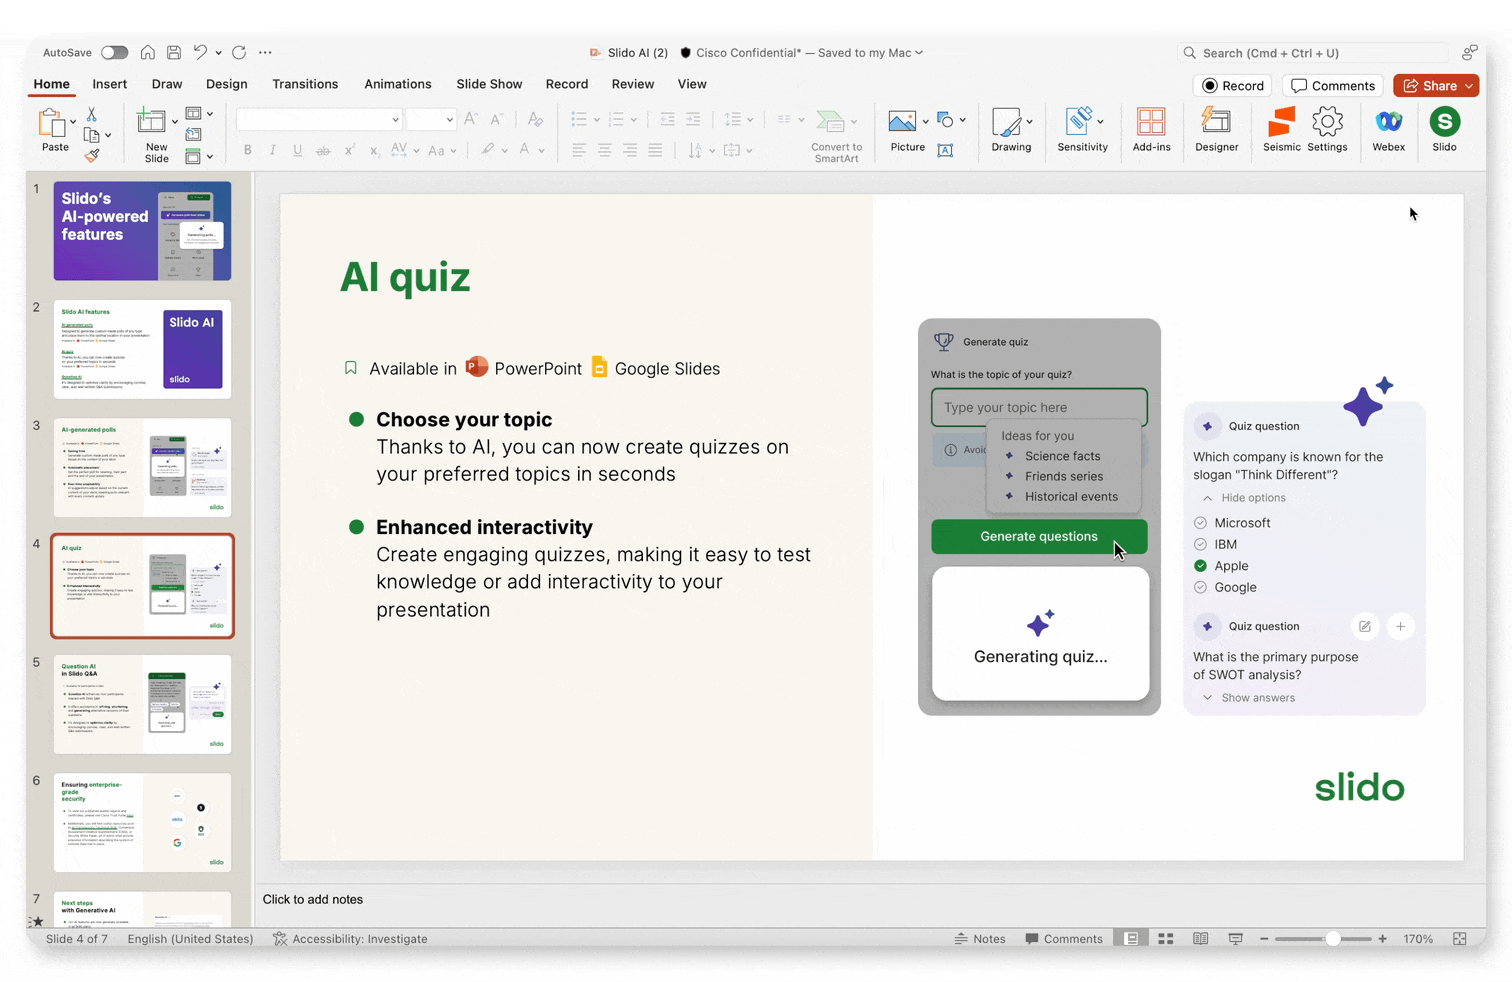The height and width of the screenshot is (982, 1512).
Task: Select slide 1 thumbnail, Slido's AI-powered features
Action: (142, 231)
